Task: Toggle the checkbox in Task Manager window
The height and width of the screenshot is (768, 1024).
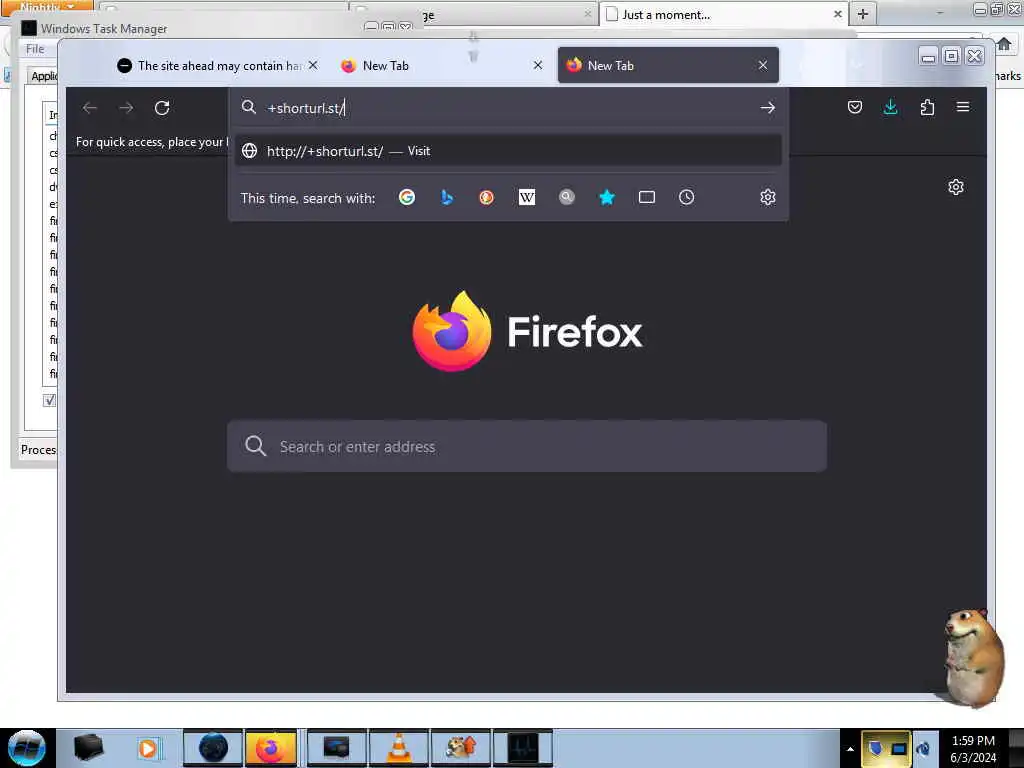Action: 50,400
